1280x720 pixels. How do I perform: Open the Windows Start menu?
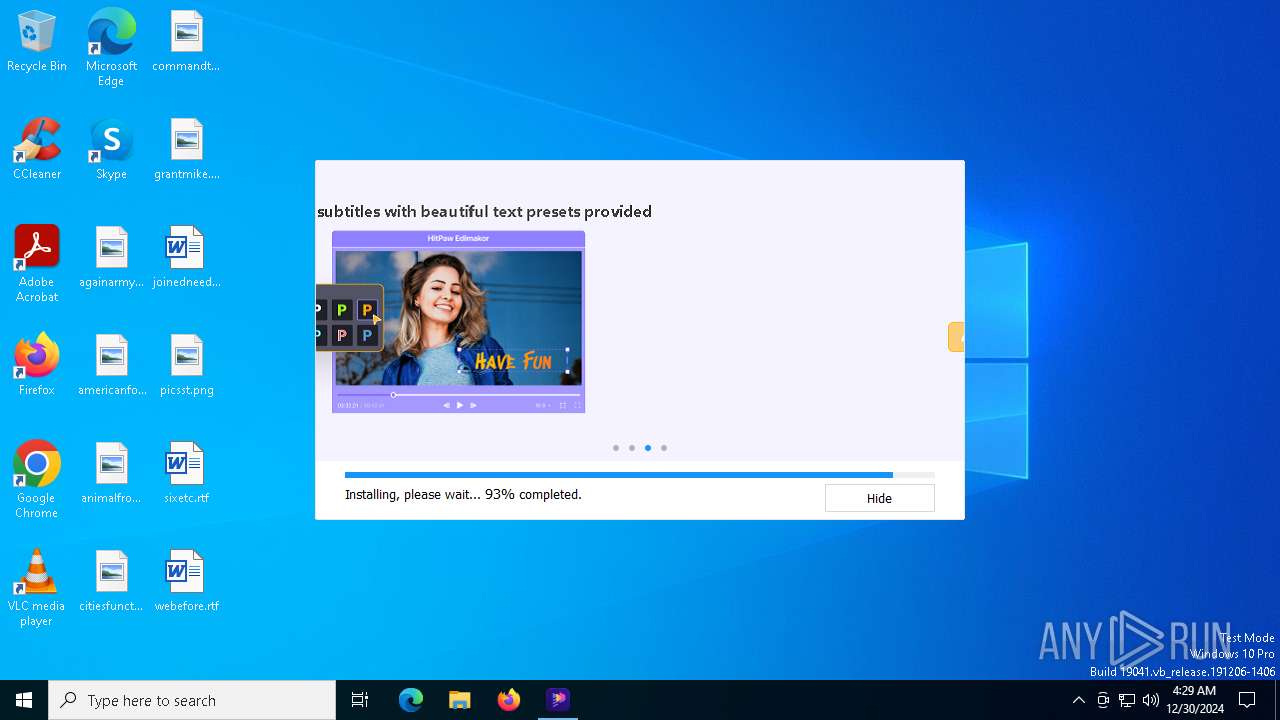coord(24,700)
